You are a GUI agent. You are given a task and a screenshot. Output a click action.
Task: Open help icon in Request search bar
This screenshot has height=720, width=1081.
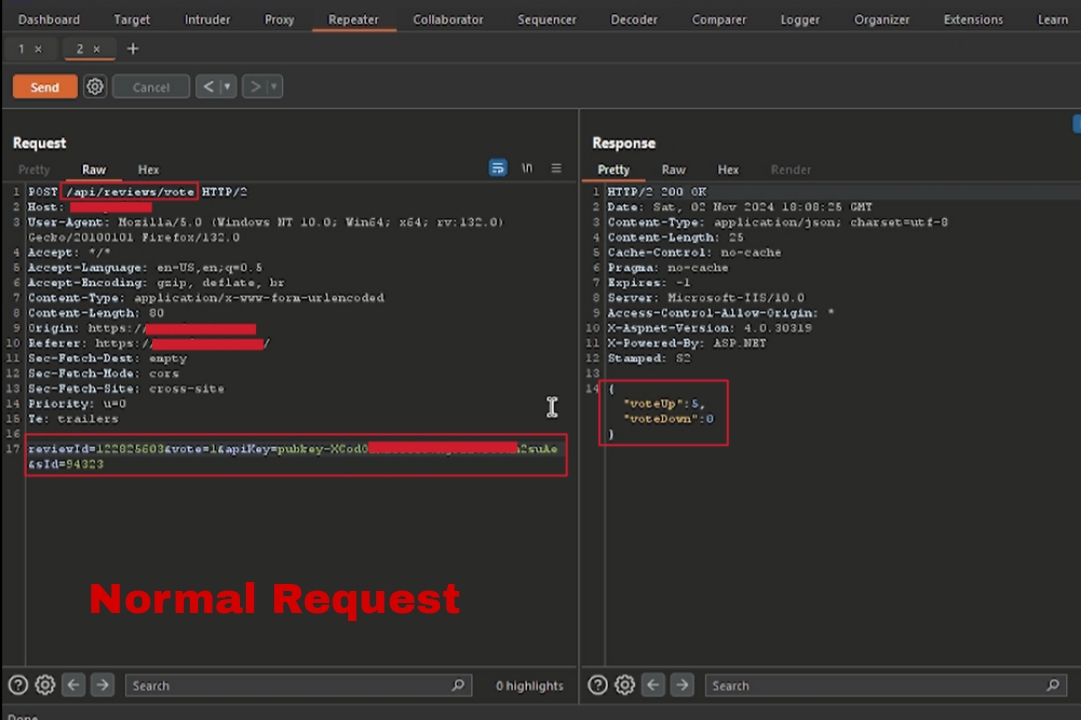coord(17,685)
